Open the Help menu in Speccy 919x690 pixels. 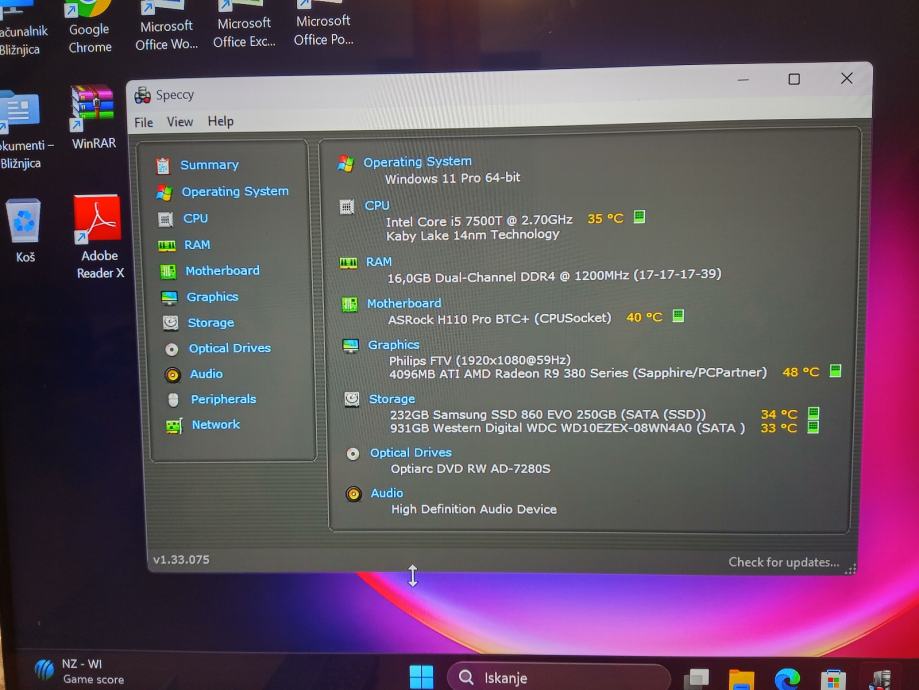point(220,121)
